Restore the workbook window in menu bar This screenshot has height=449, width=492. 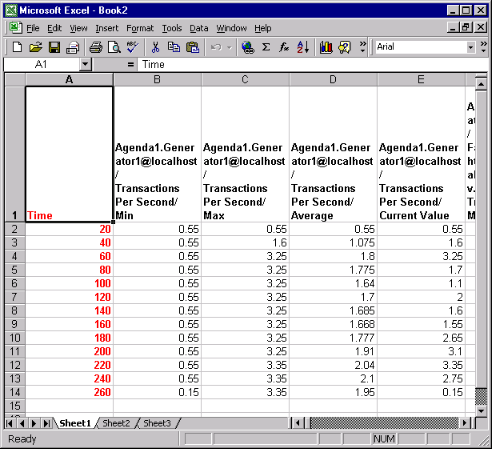pos(466,27)
